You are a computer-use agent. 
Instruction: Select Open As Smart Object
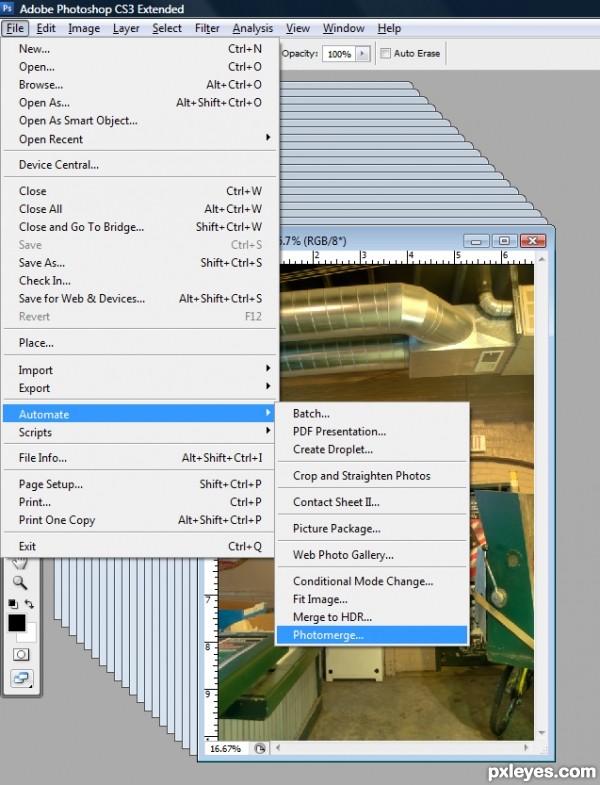(139, 120)
